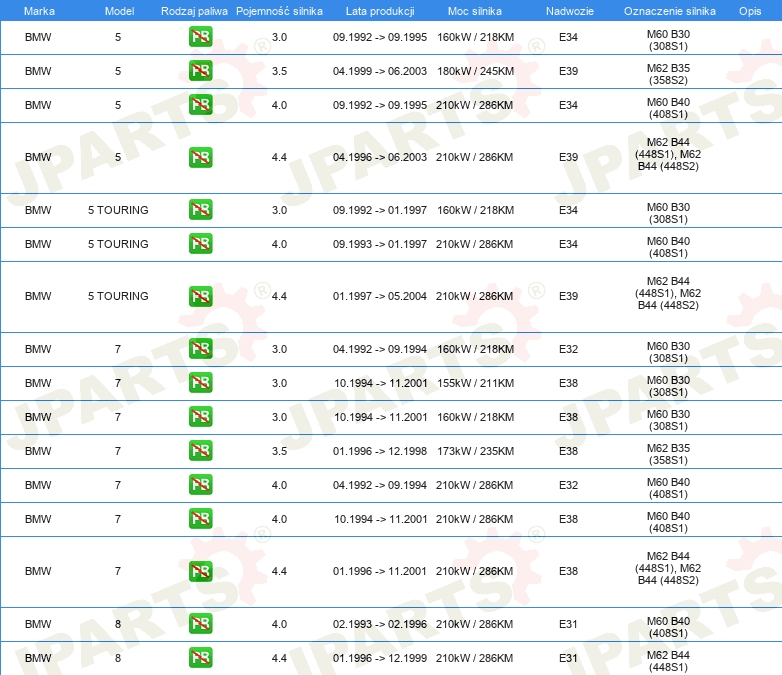
Task: Click the M62 B35 (358S2) engine code cell
Action: [x=669, y=72]
